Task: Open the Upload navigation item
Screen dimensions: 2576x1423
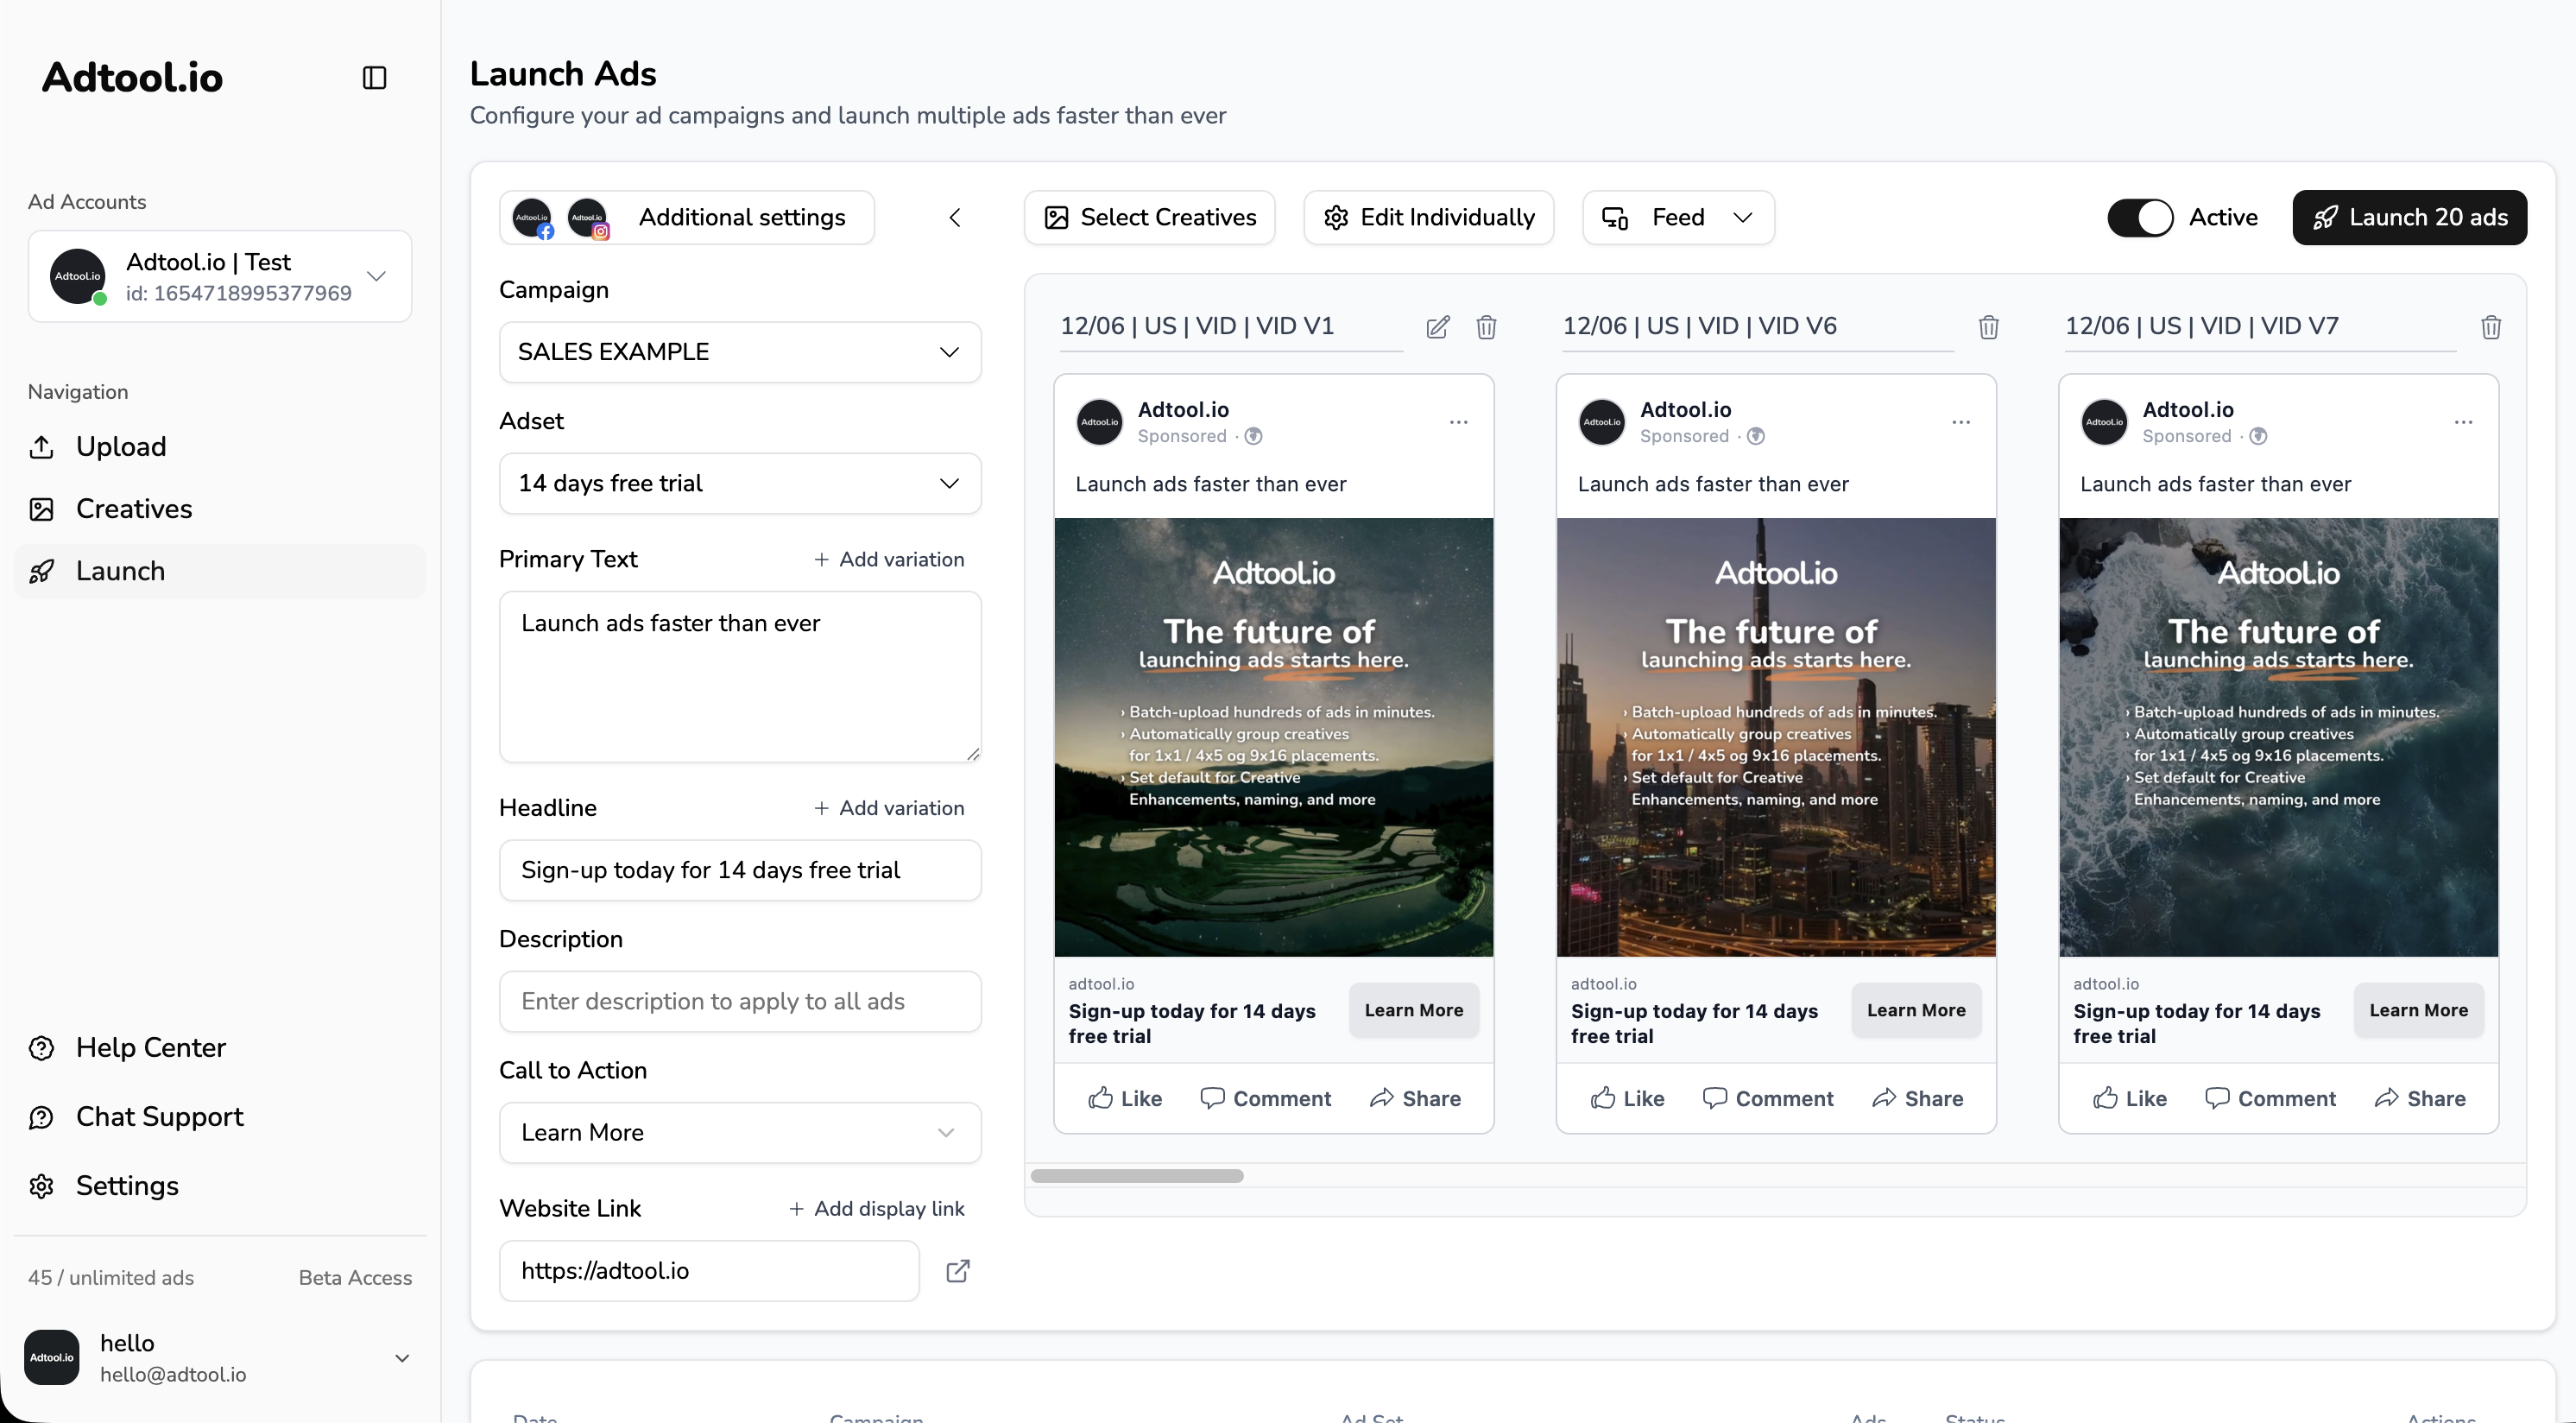Action: coord(121,447)
